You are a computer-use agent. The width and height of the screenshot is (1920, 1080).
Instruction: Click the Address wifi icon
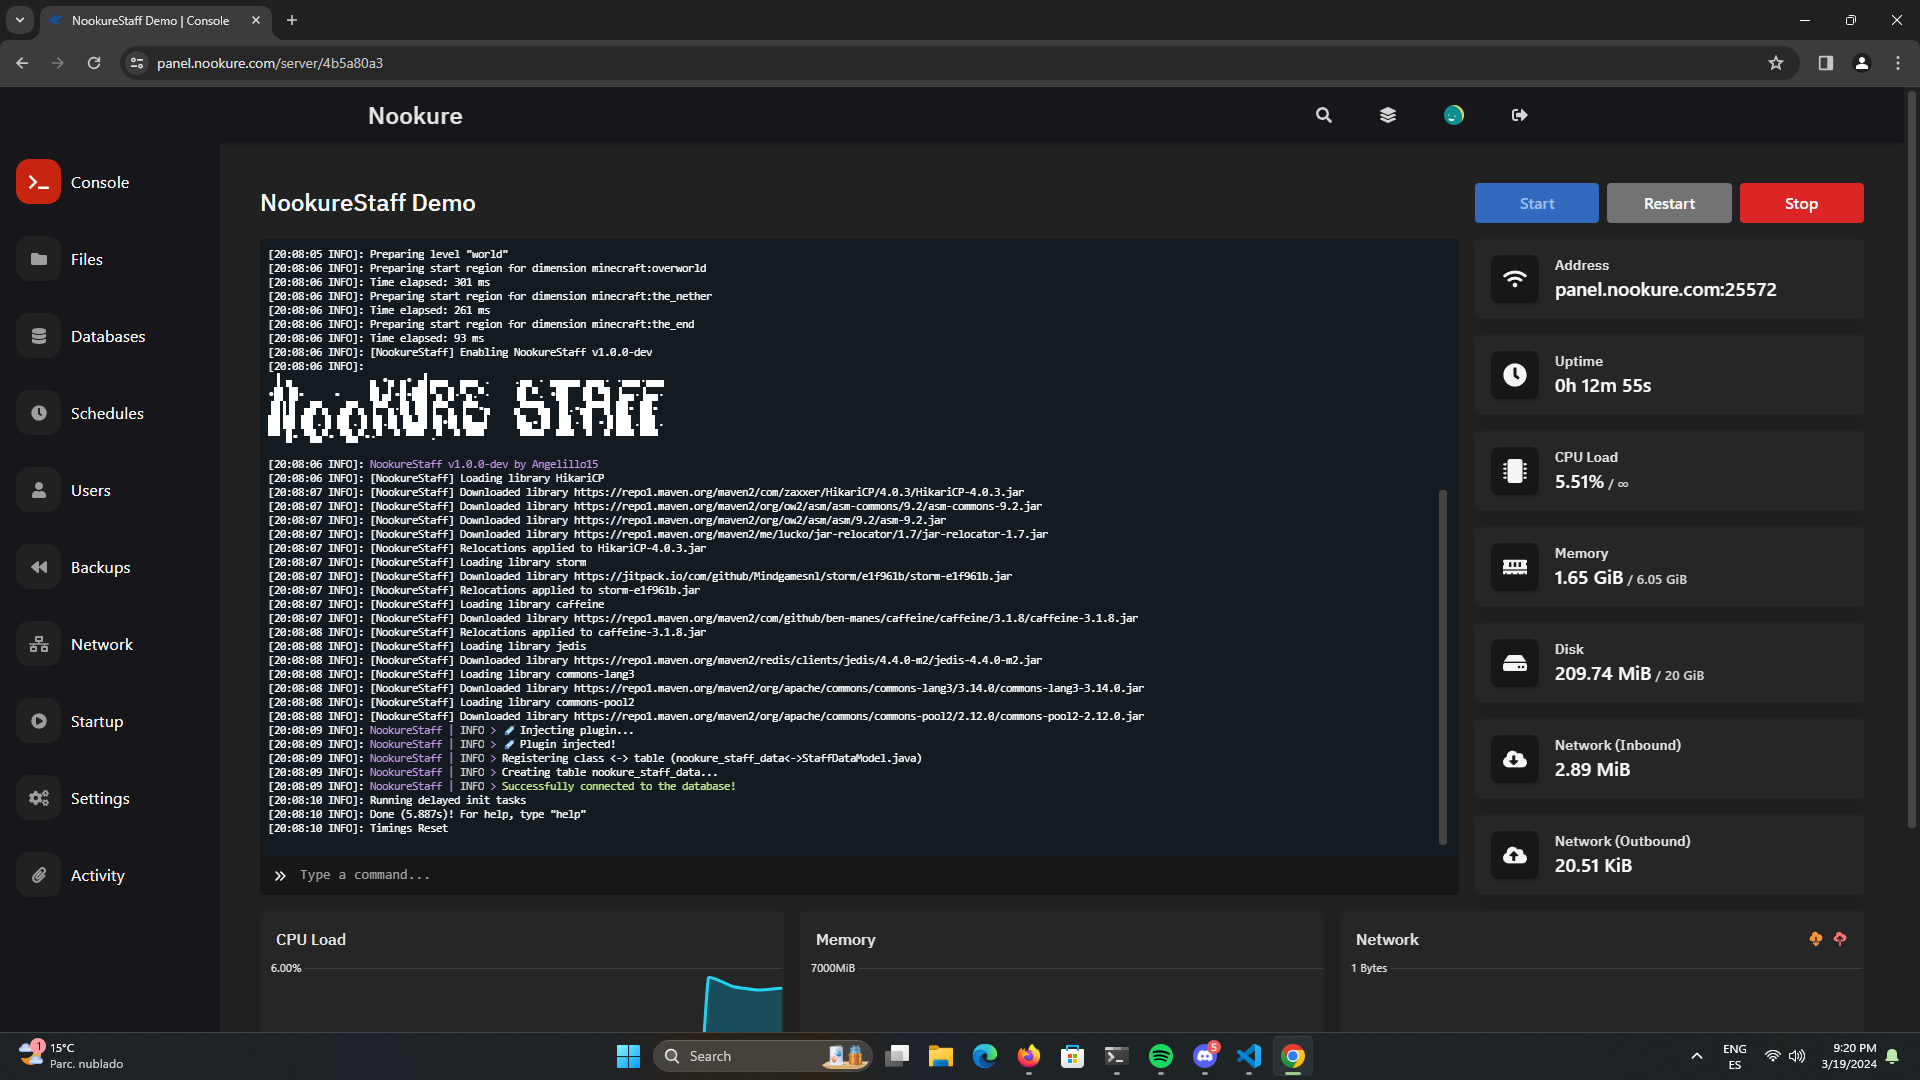[x=1515, y=279]
